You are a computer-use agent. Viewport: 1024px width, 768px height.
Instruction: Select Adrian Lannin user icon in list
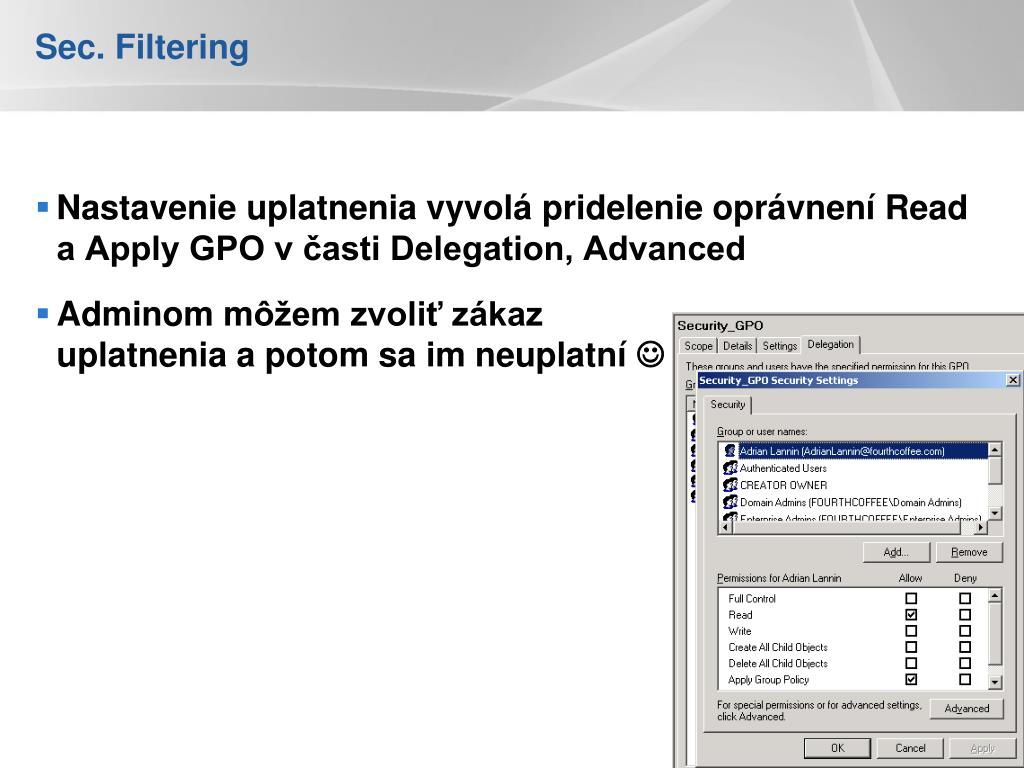(x=730, y=451)
